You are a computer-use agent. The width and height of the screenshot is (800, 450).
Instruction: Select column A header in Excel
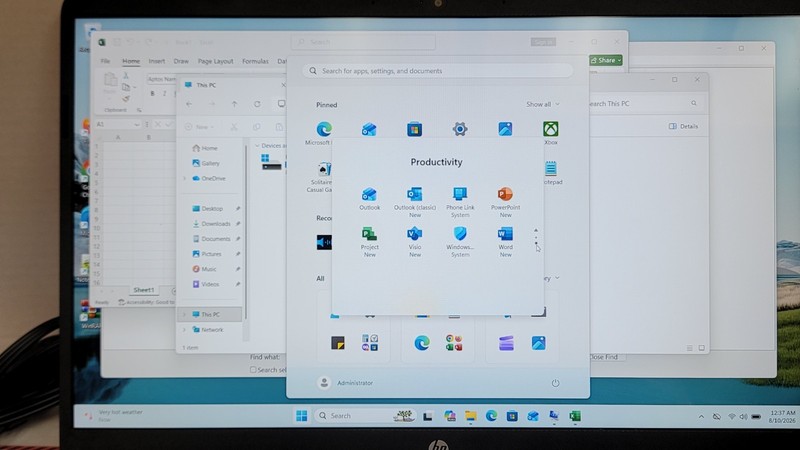[118, 137]
